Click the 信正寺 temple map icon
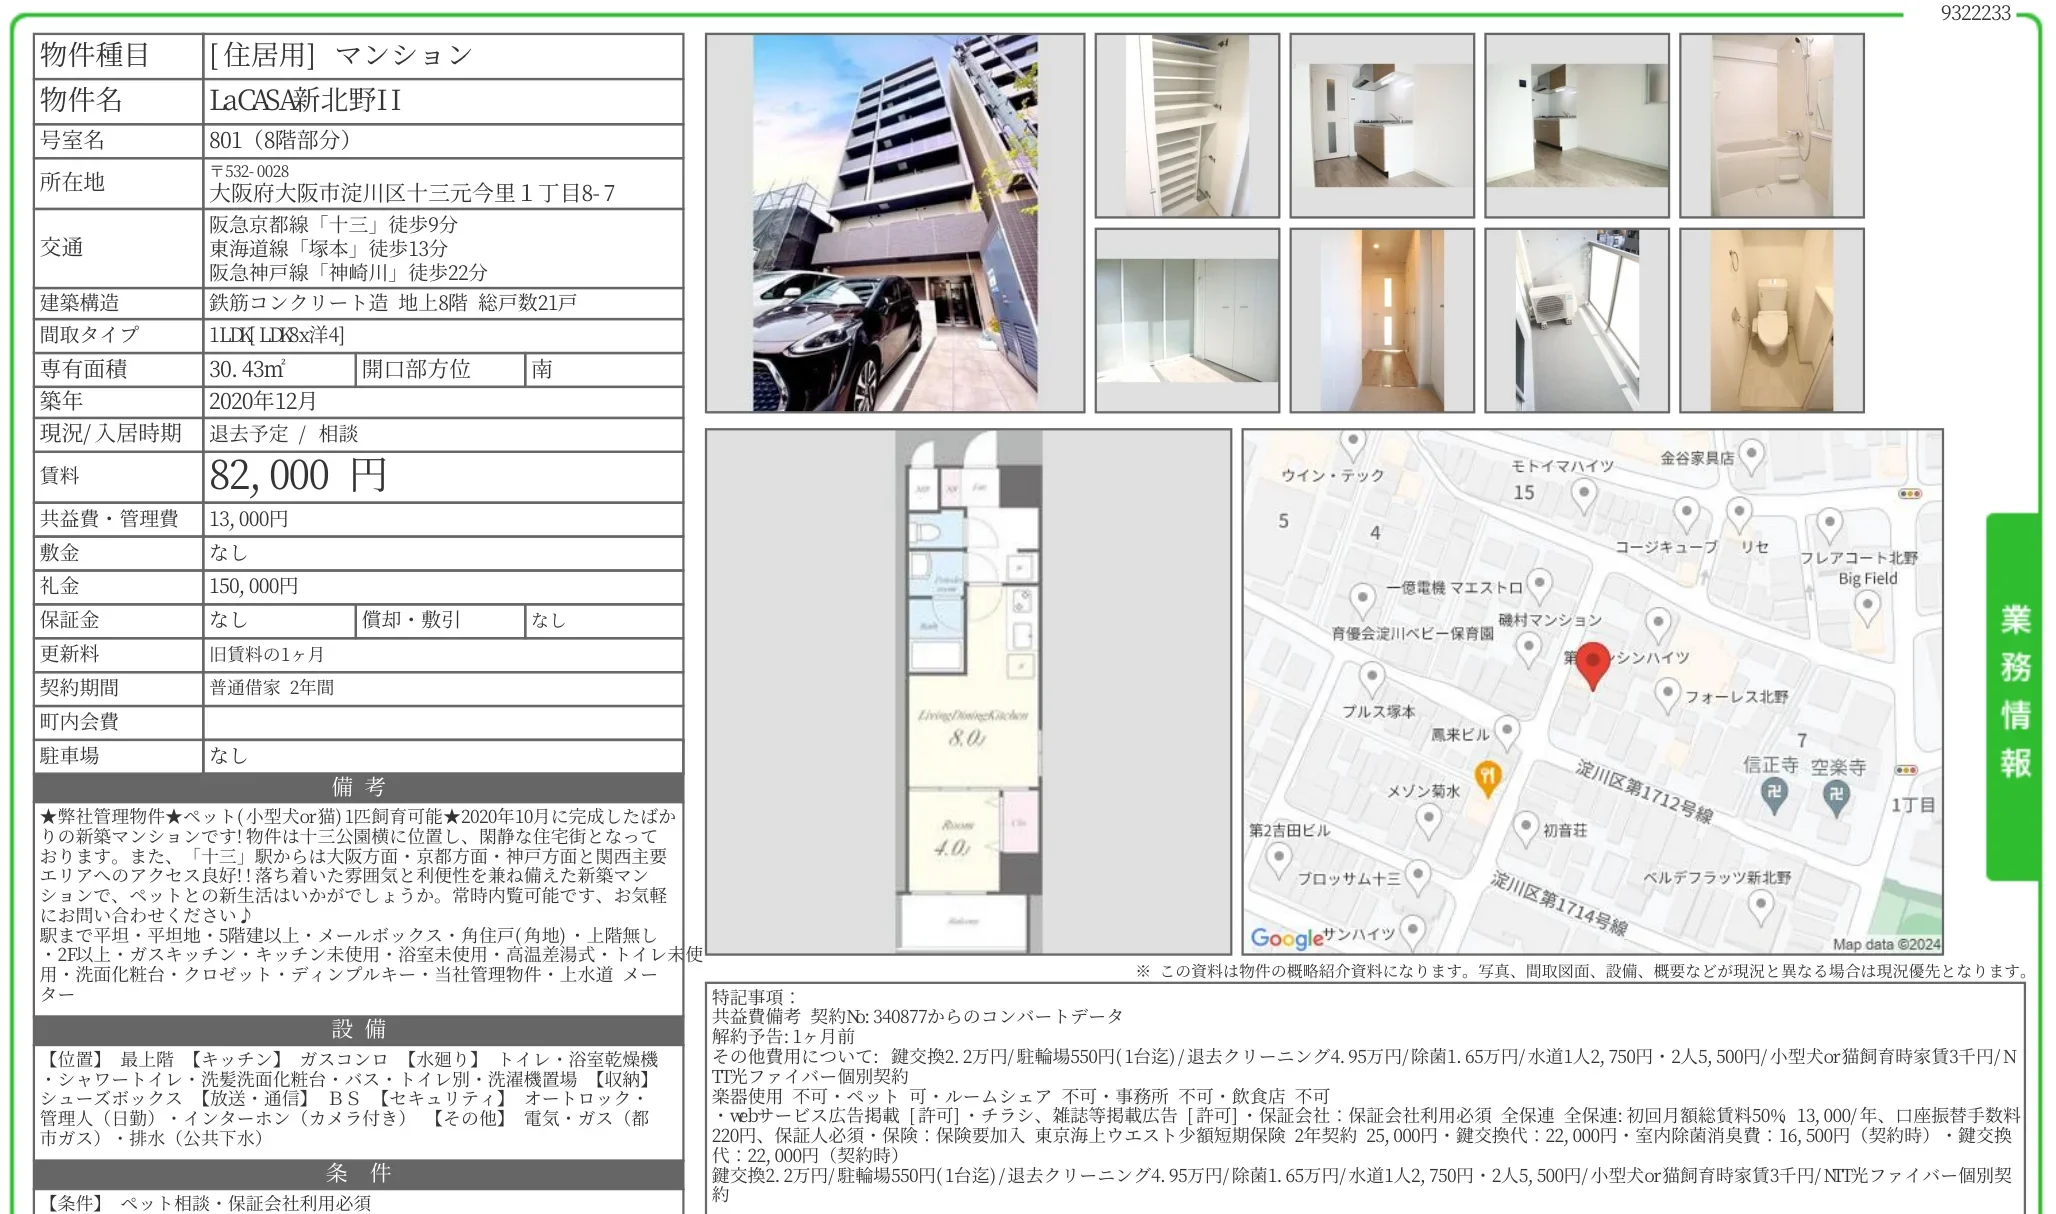 [x=1774, y=794]
